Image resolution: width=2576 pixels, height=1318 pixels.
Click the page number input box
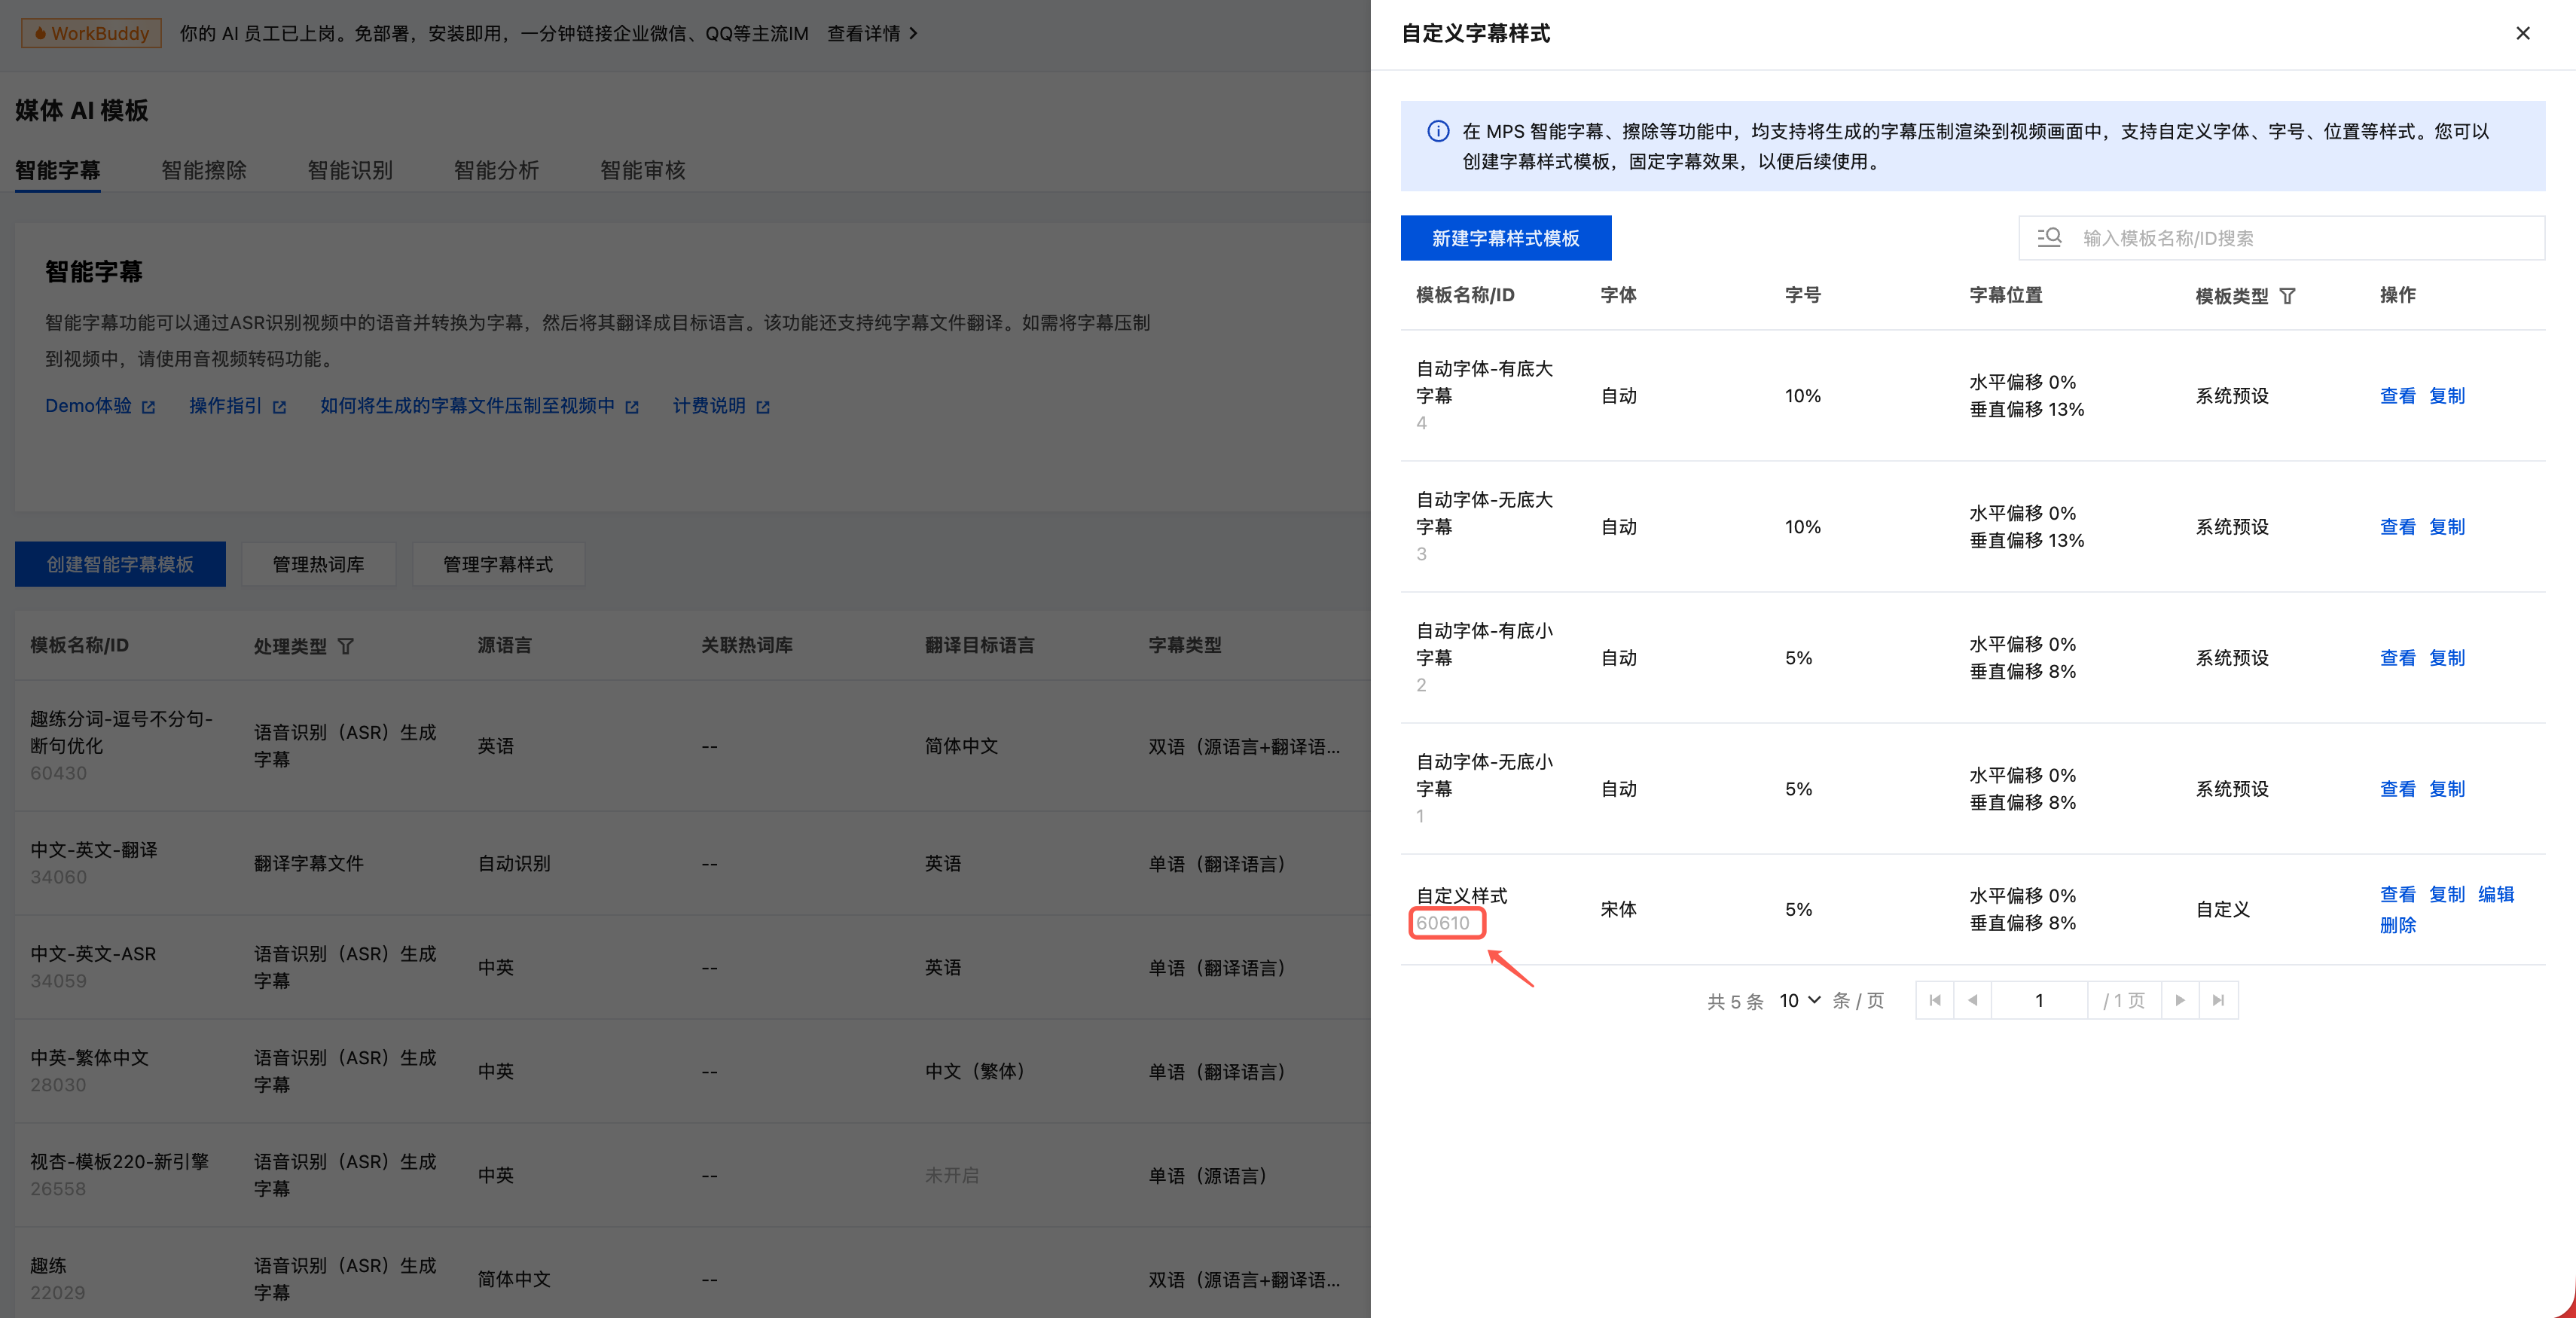coord(2038,1000)
